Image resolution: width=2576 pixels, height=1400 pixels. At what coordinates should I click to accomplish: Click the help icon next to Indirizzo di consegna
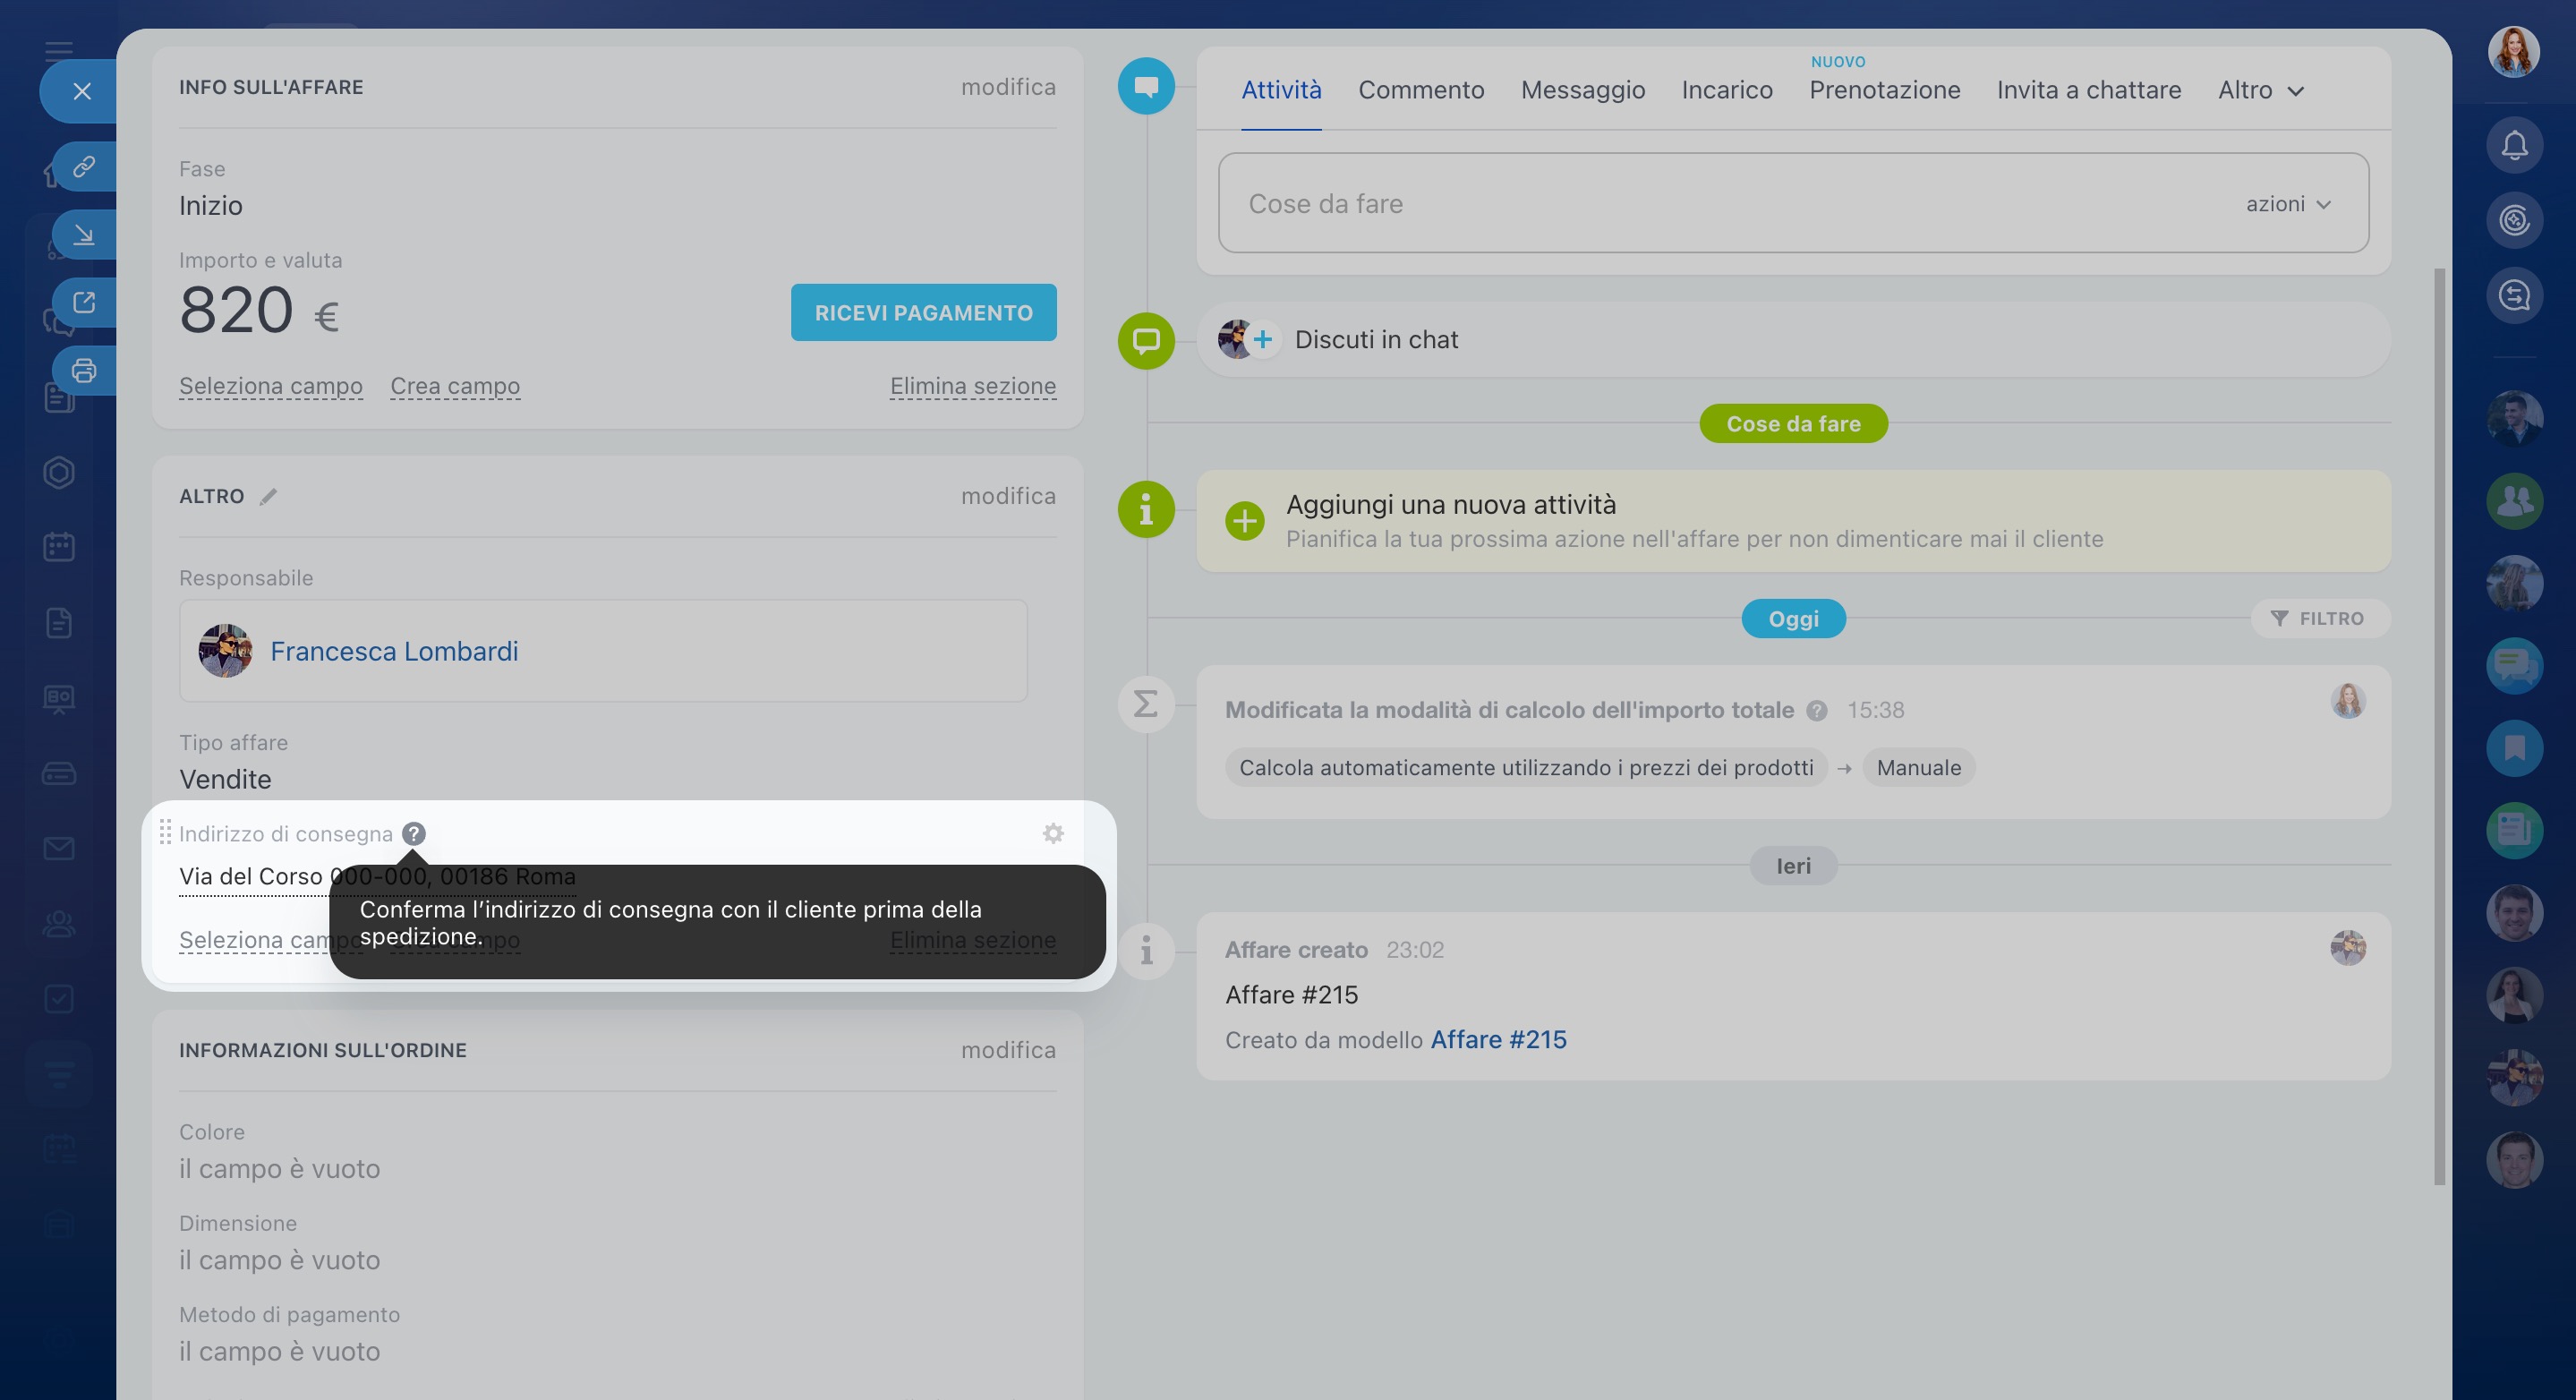(414, 834)
